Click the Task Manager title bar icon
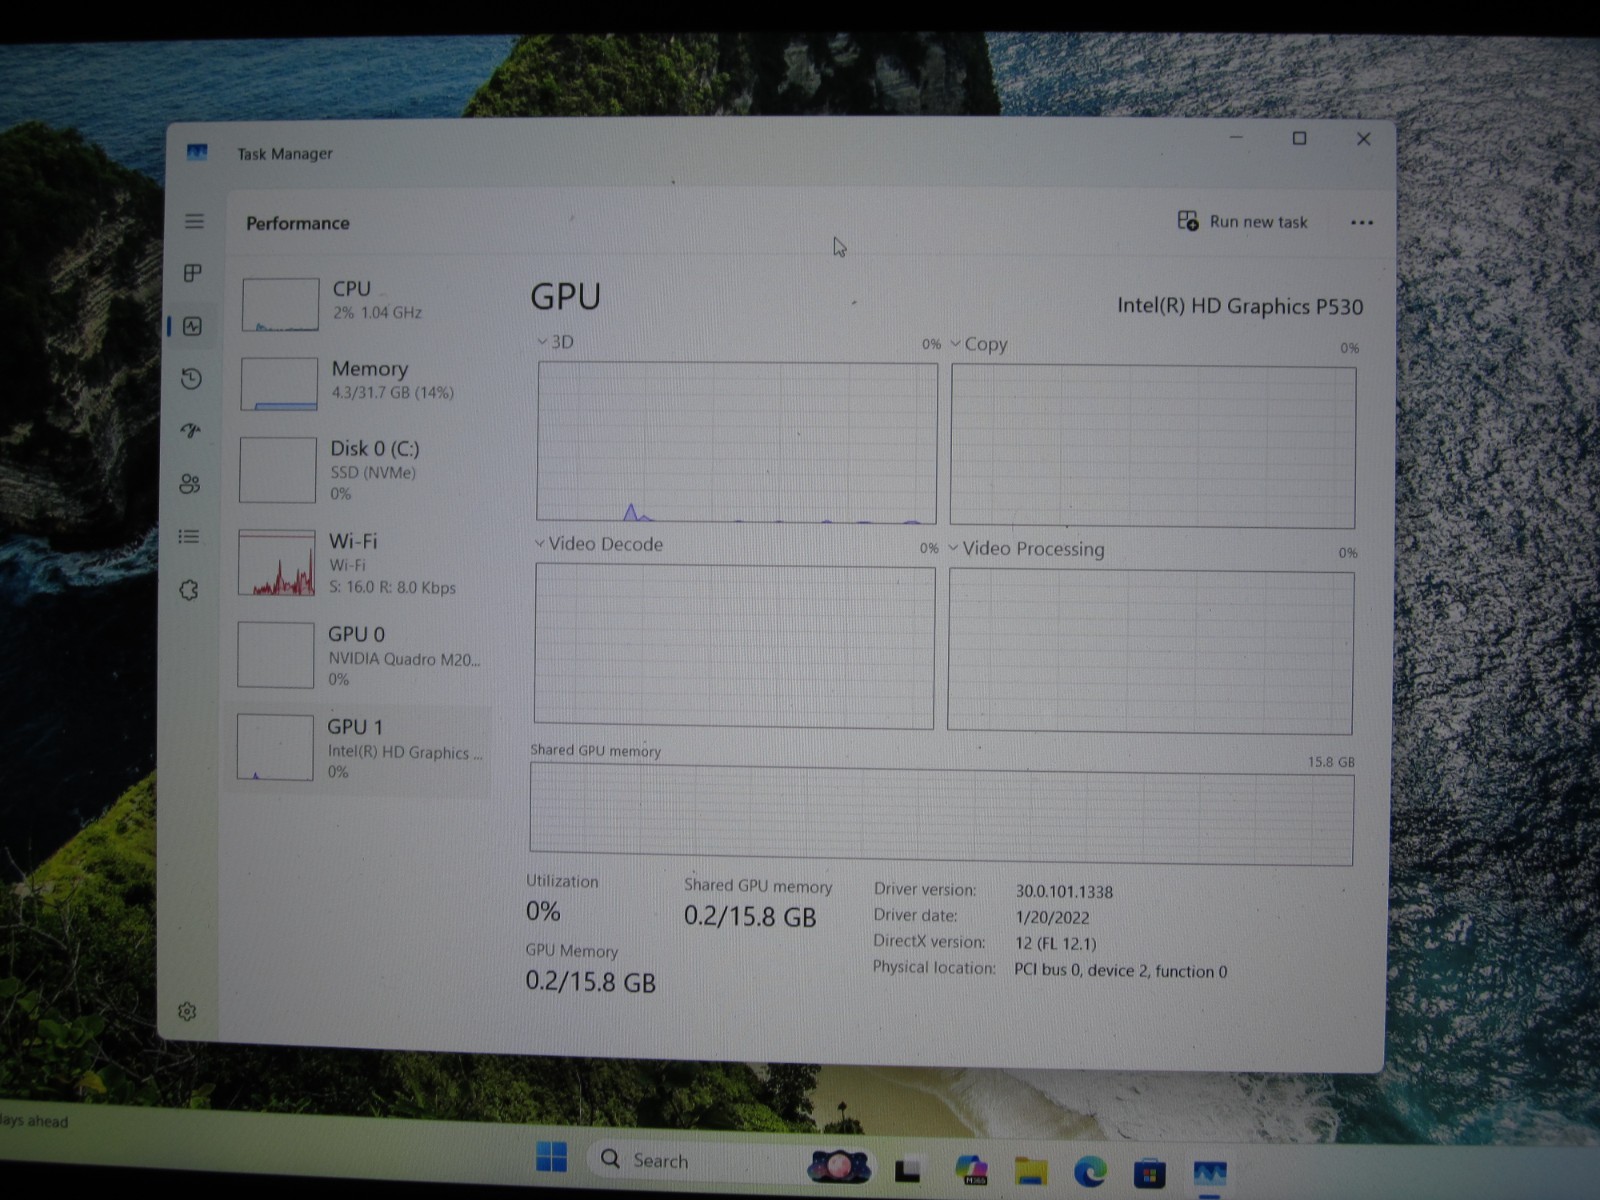Image resolution: width=1600 pixels, height=1200 pixels. click(x=197, y=152)
